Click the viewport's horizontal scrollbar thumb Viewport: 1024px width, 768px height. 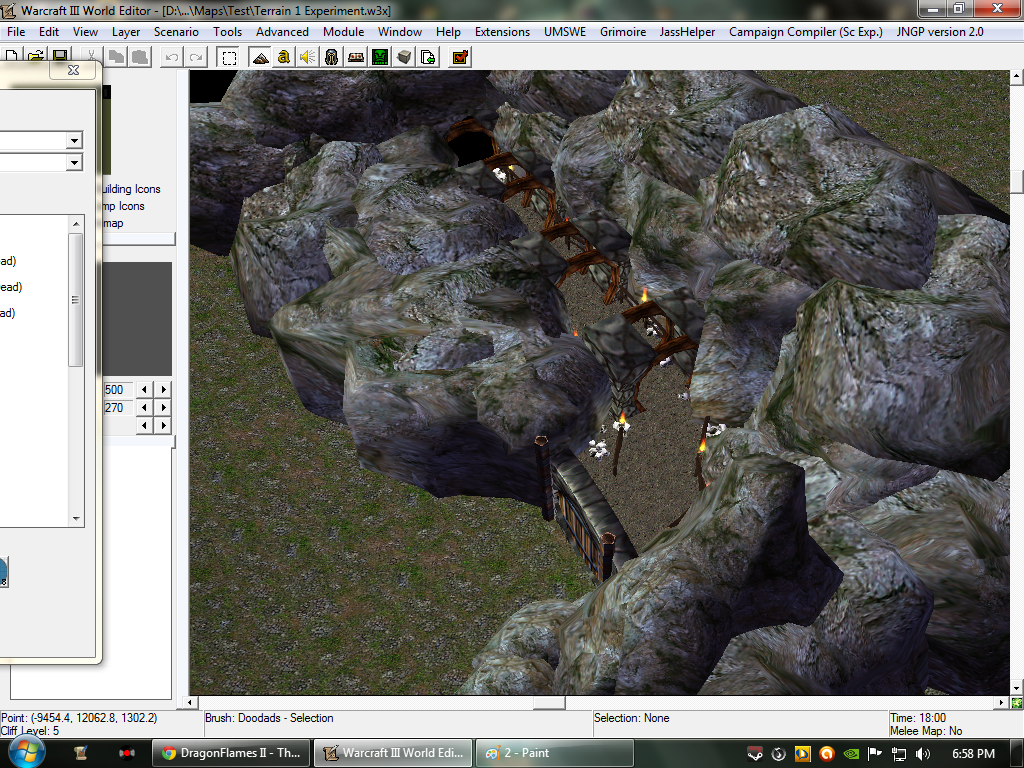pos(549,703)
